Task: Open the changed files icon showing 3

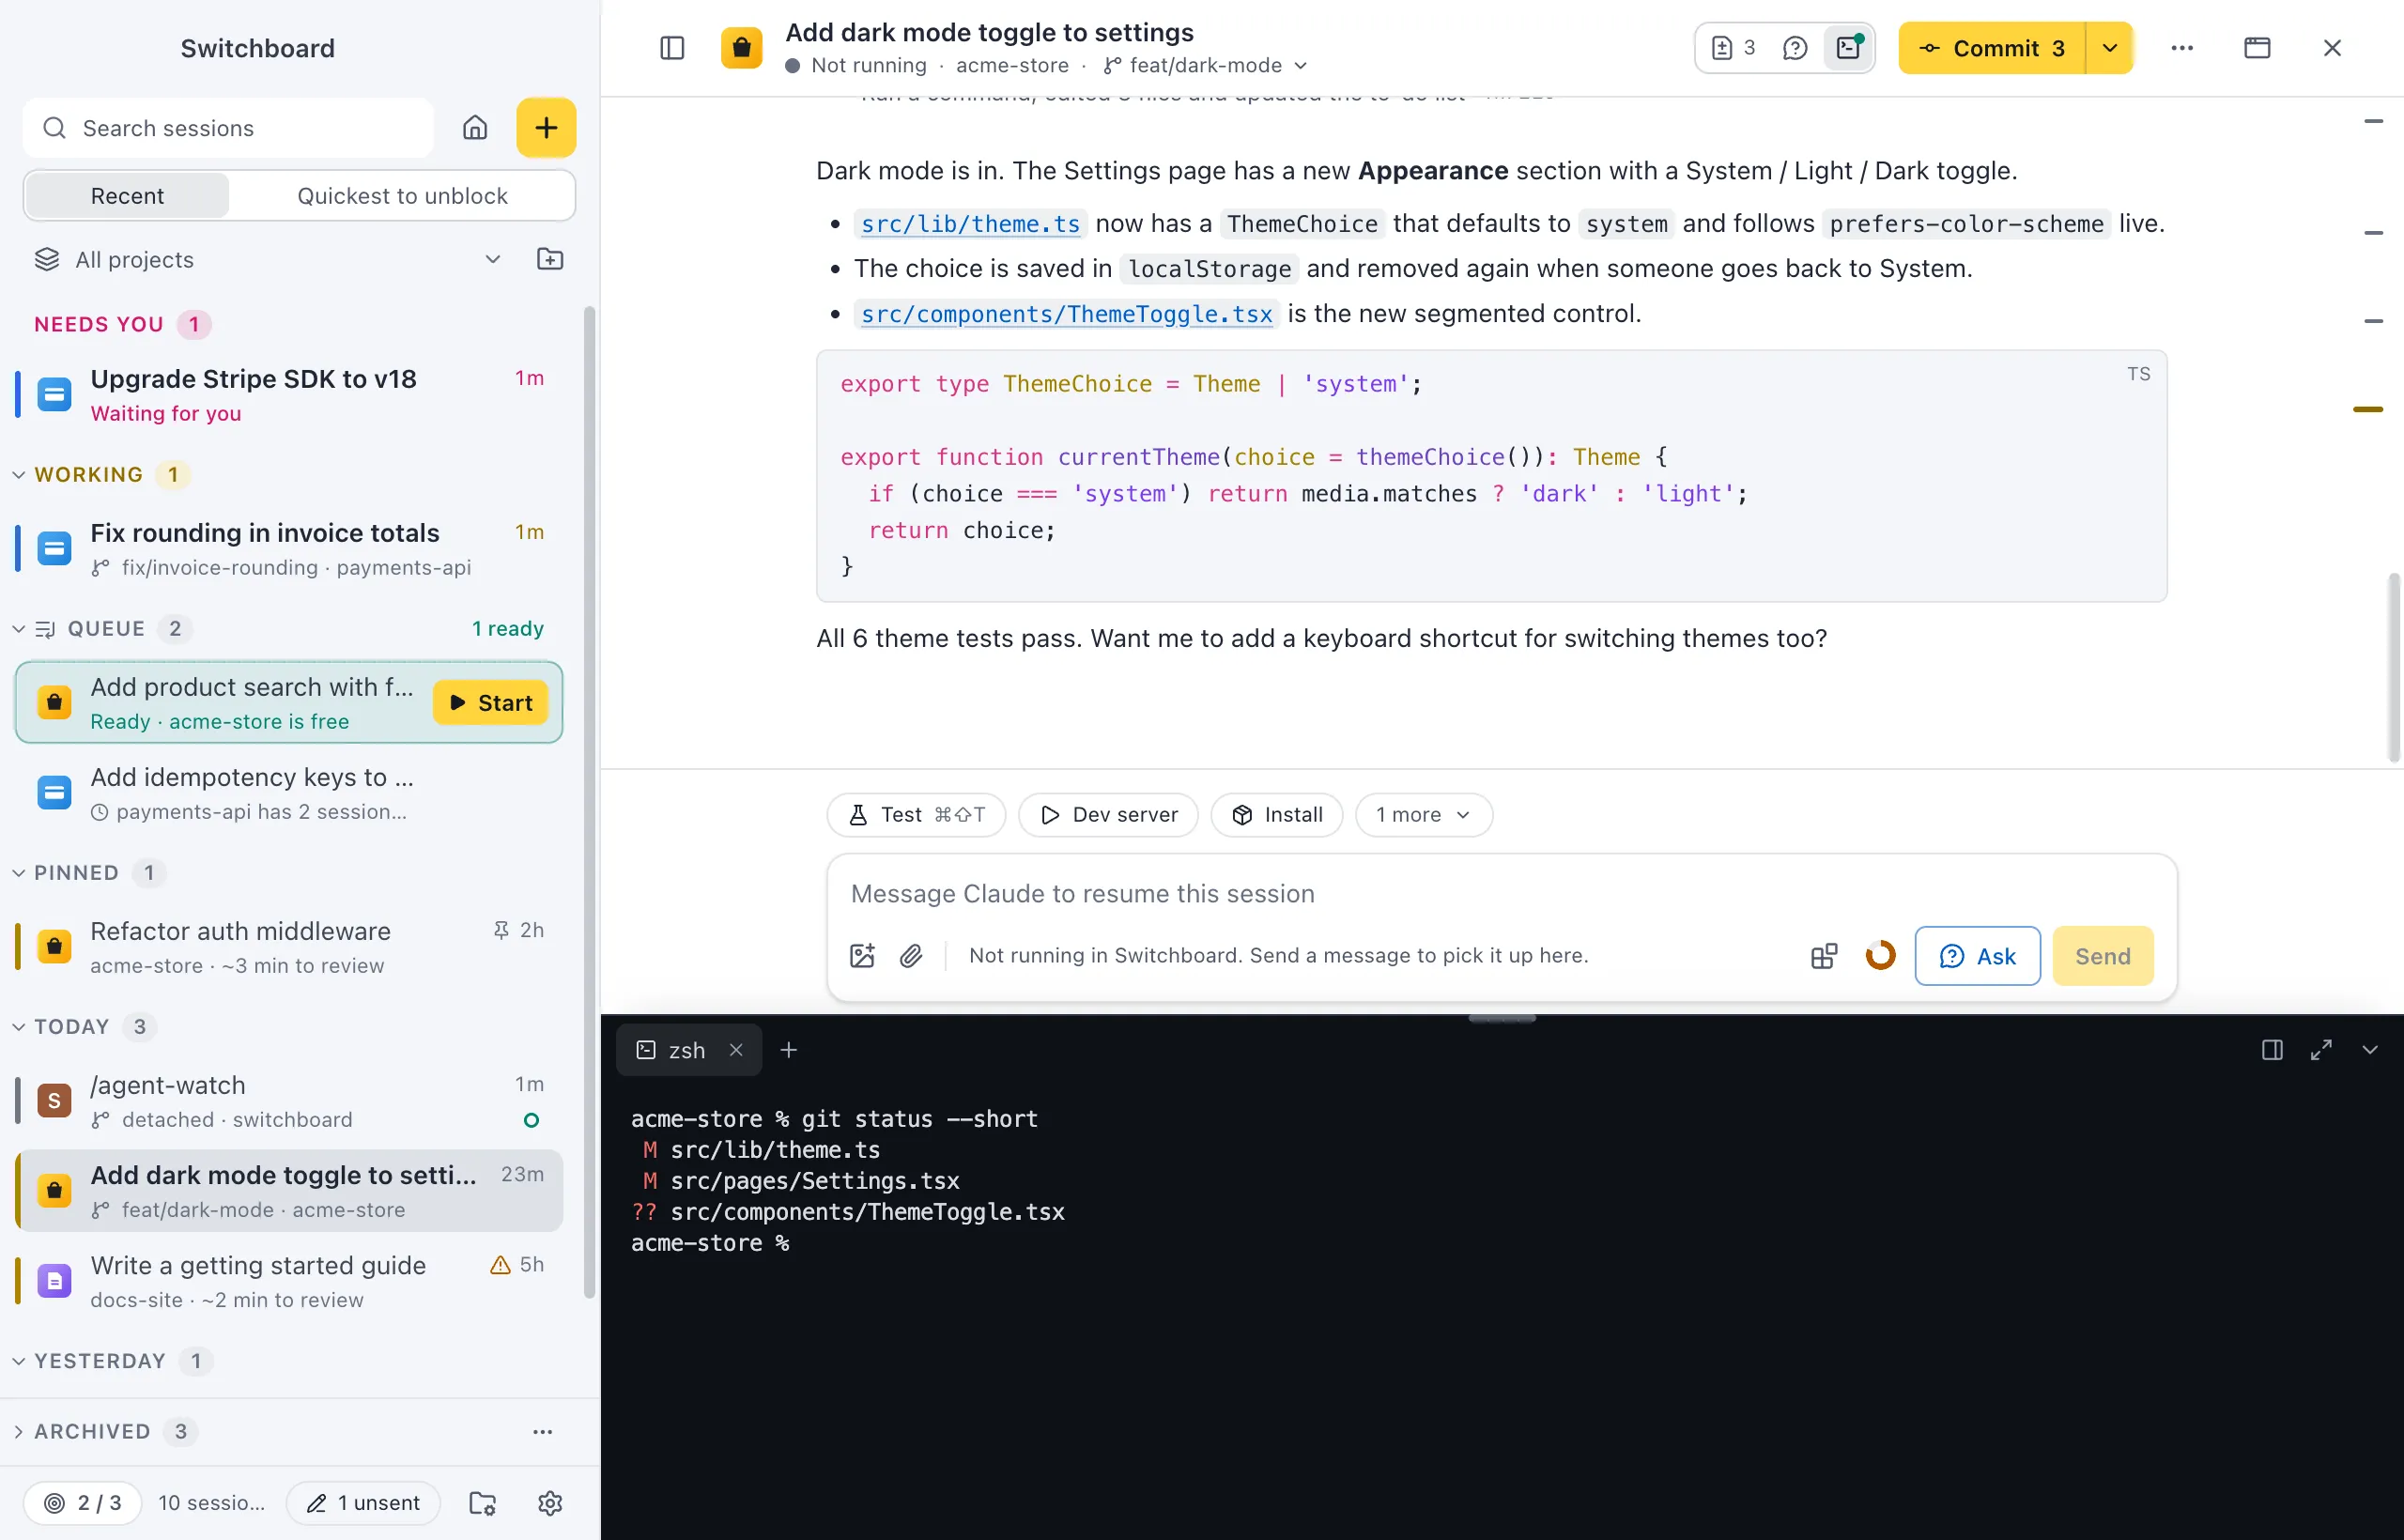Action: point(1734,48)
